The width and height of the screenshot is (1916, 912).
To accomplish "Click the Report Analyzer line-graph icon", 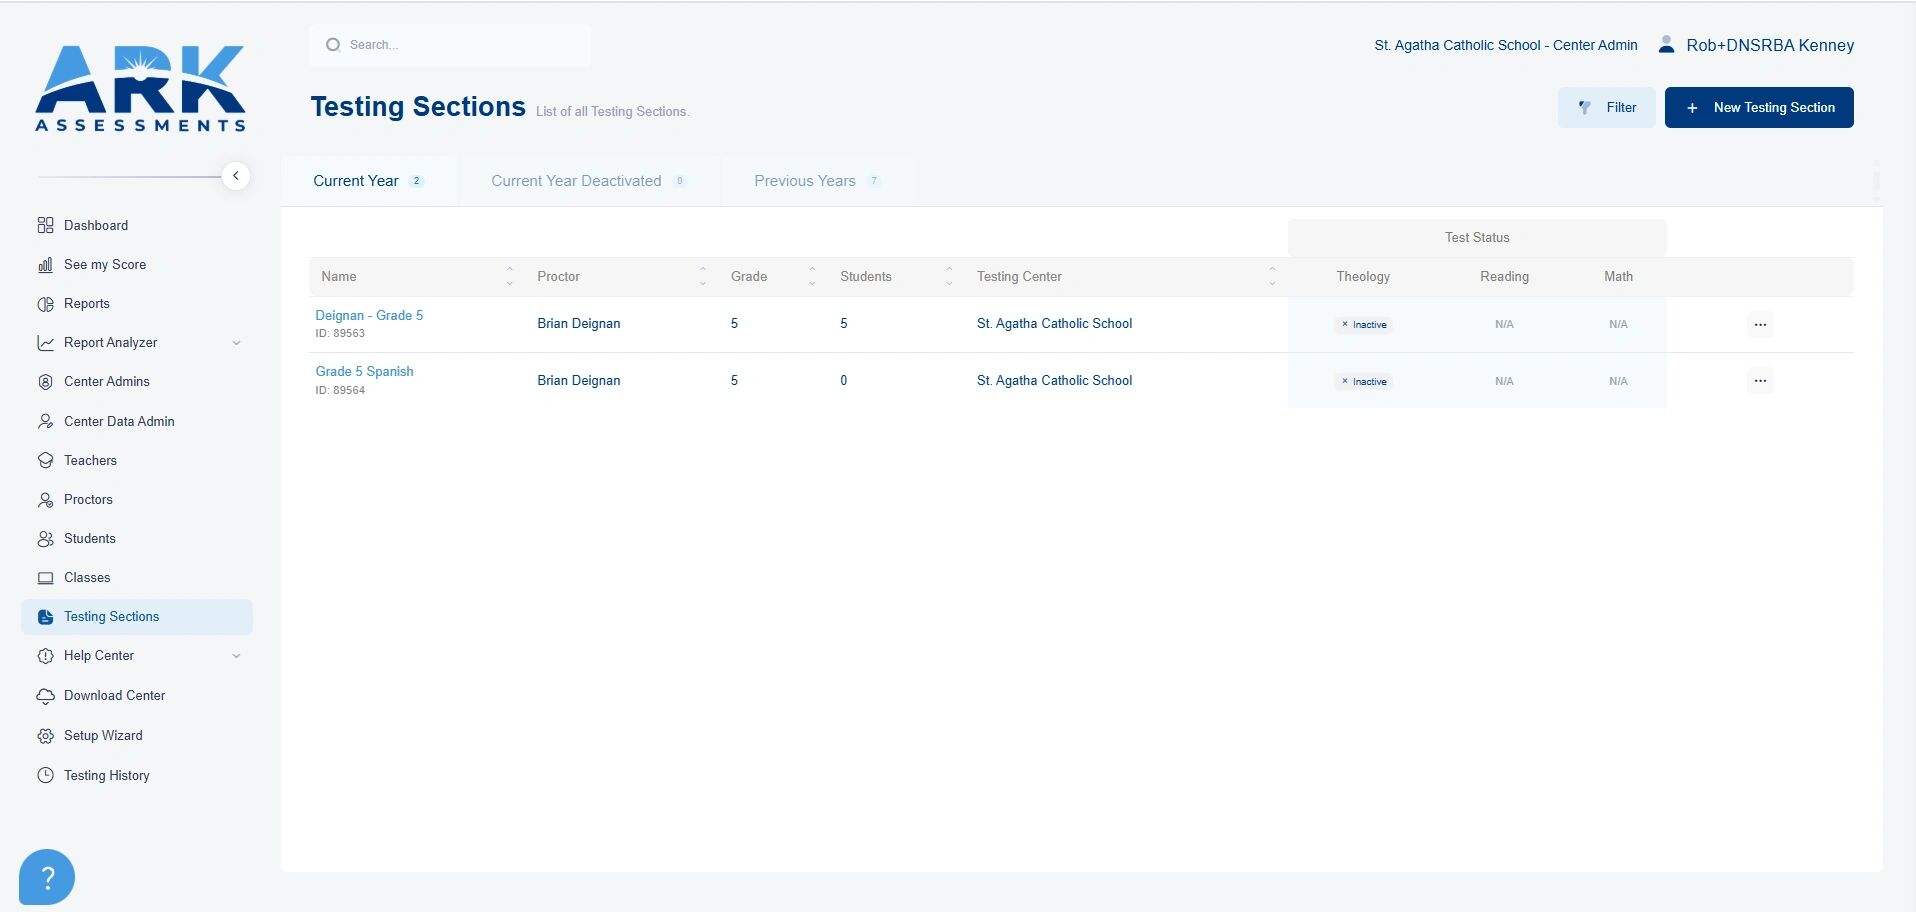I will point(45,343).
